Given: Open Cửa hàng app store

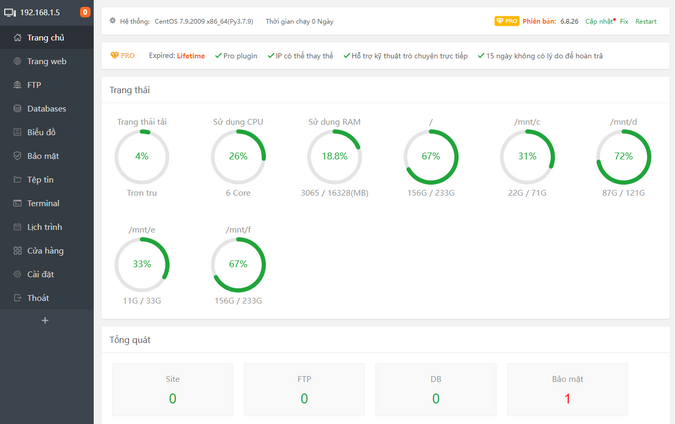Looking at the screenshot, I should (x=46, y=251).
